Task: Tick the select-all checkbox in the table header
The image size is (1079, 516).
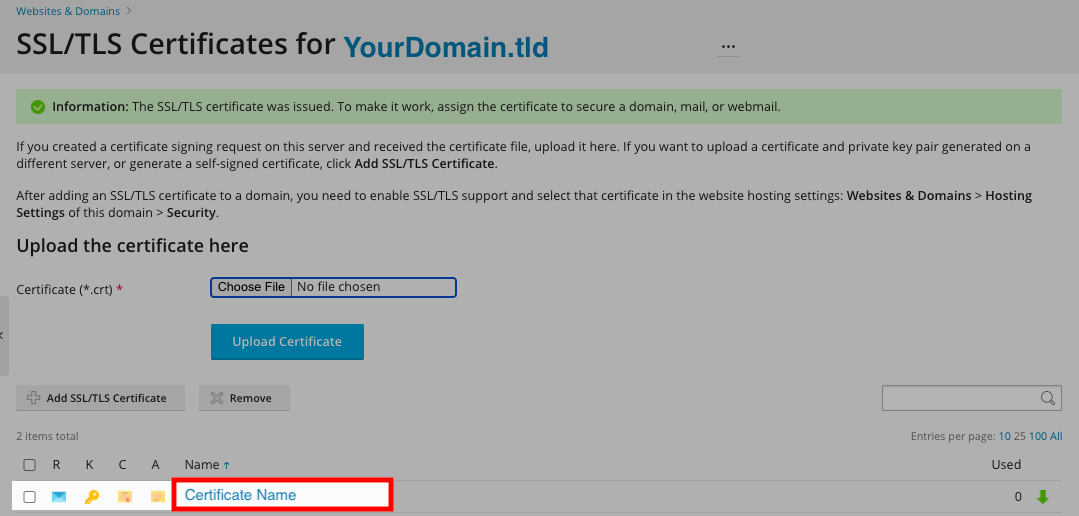Action: pyautogui.click(x=30, y=465)
